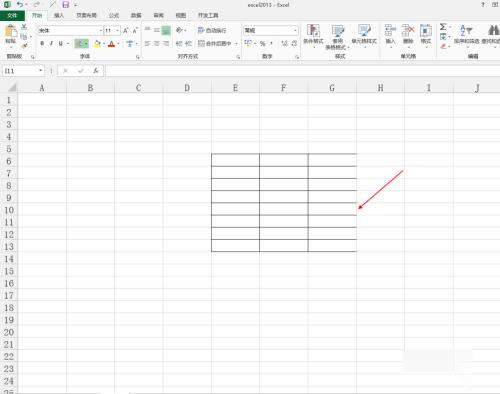Viewport: 500px width, 394px height.
Task: Switch to the Page Layout (页面布局) tab
Action: 86,15
